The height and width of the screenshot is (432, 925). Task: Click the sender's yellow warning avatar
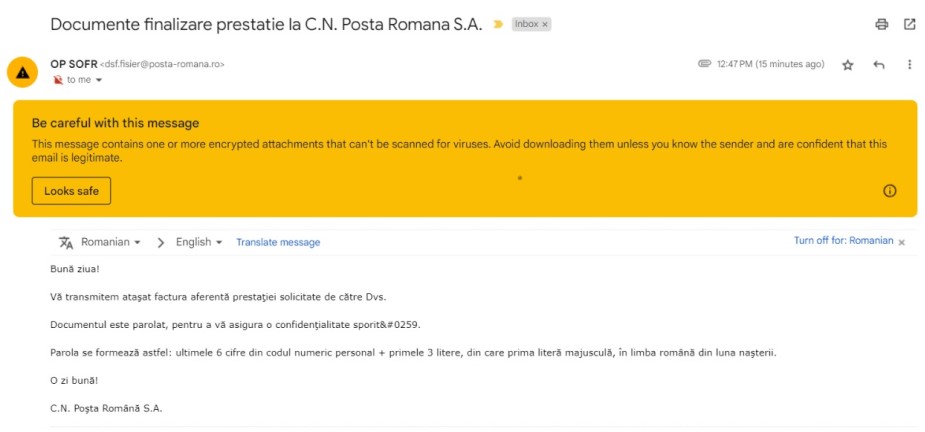click(23, 72)
